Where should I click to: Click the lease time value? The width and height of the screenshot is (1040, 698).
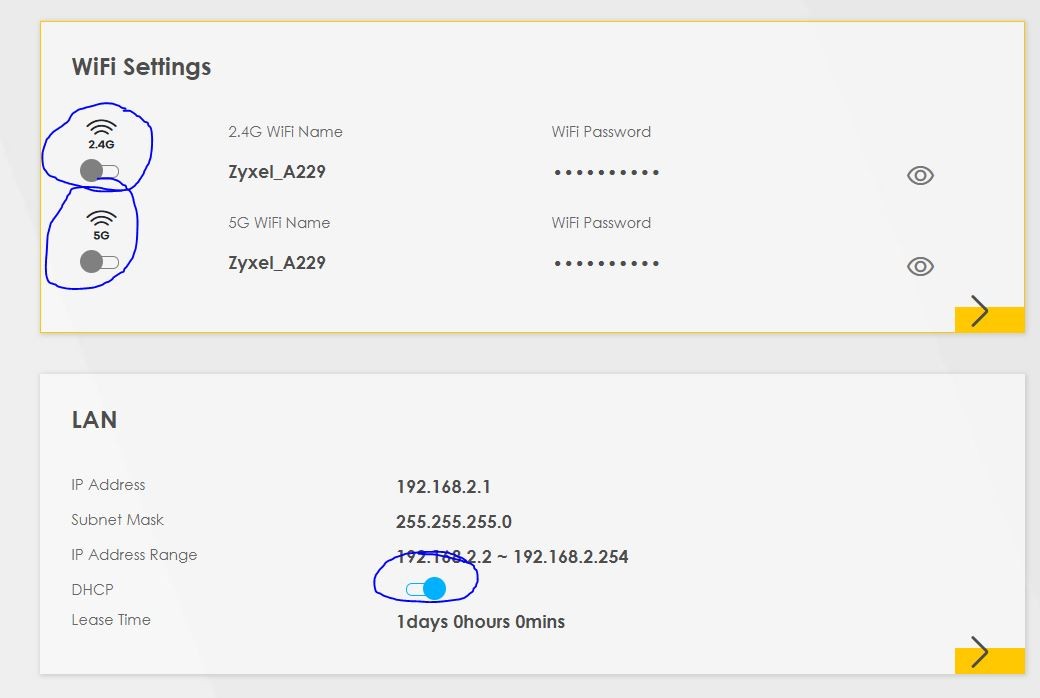[x=480, y=622]
